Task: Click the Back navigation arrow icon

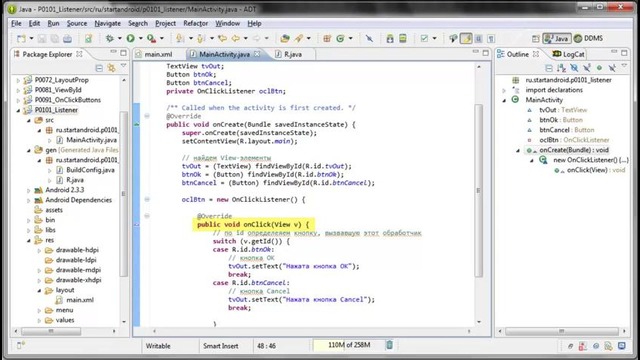Action: tap(236, 38)
